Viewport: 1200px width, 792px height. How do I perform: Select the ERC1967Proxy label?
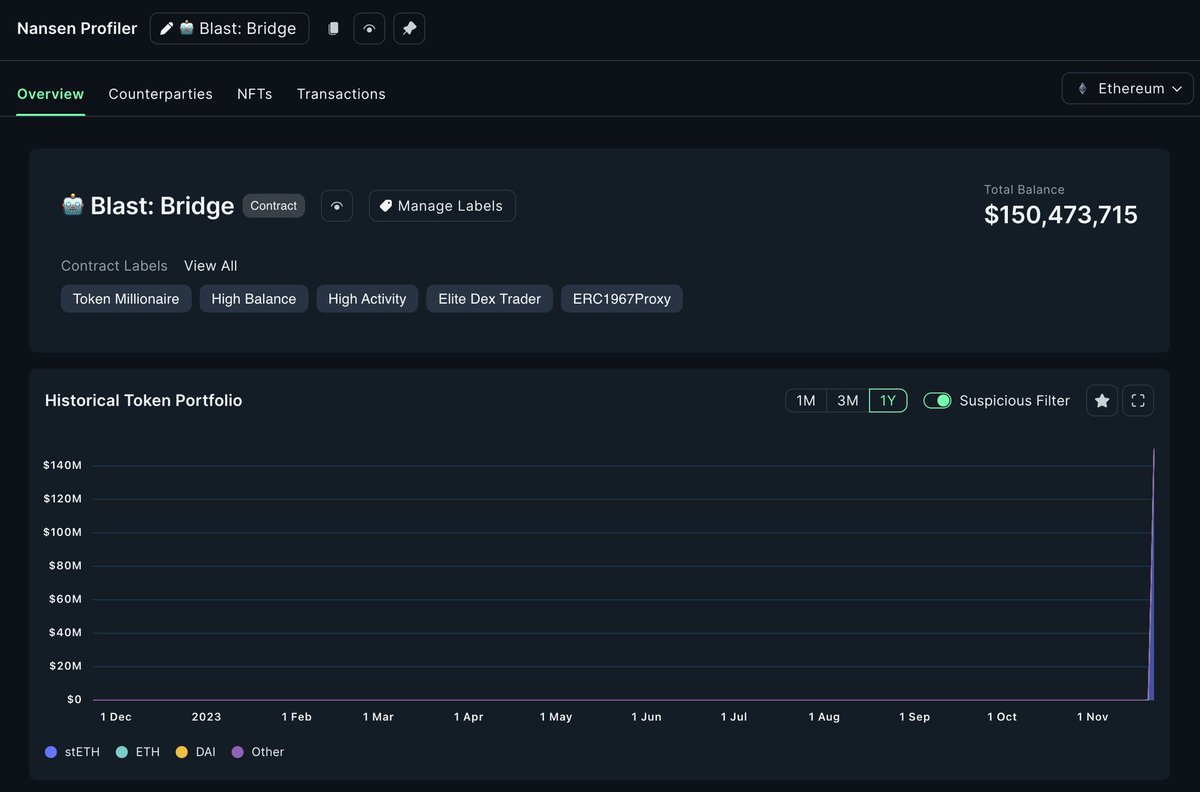click(x=622, y=299)
